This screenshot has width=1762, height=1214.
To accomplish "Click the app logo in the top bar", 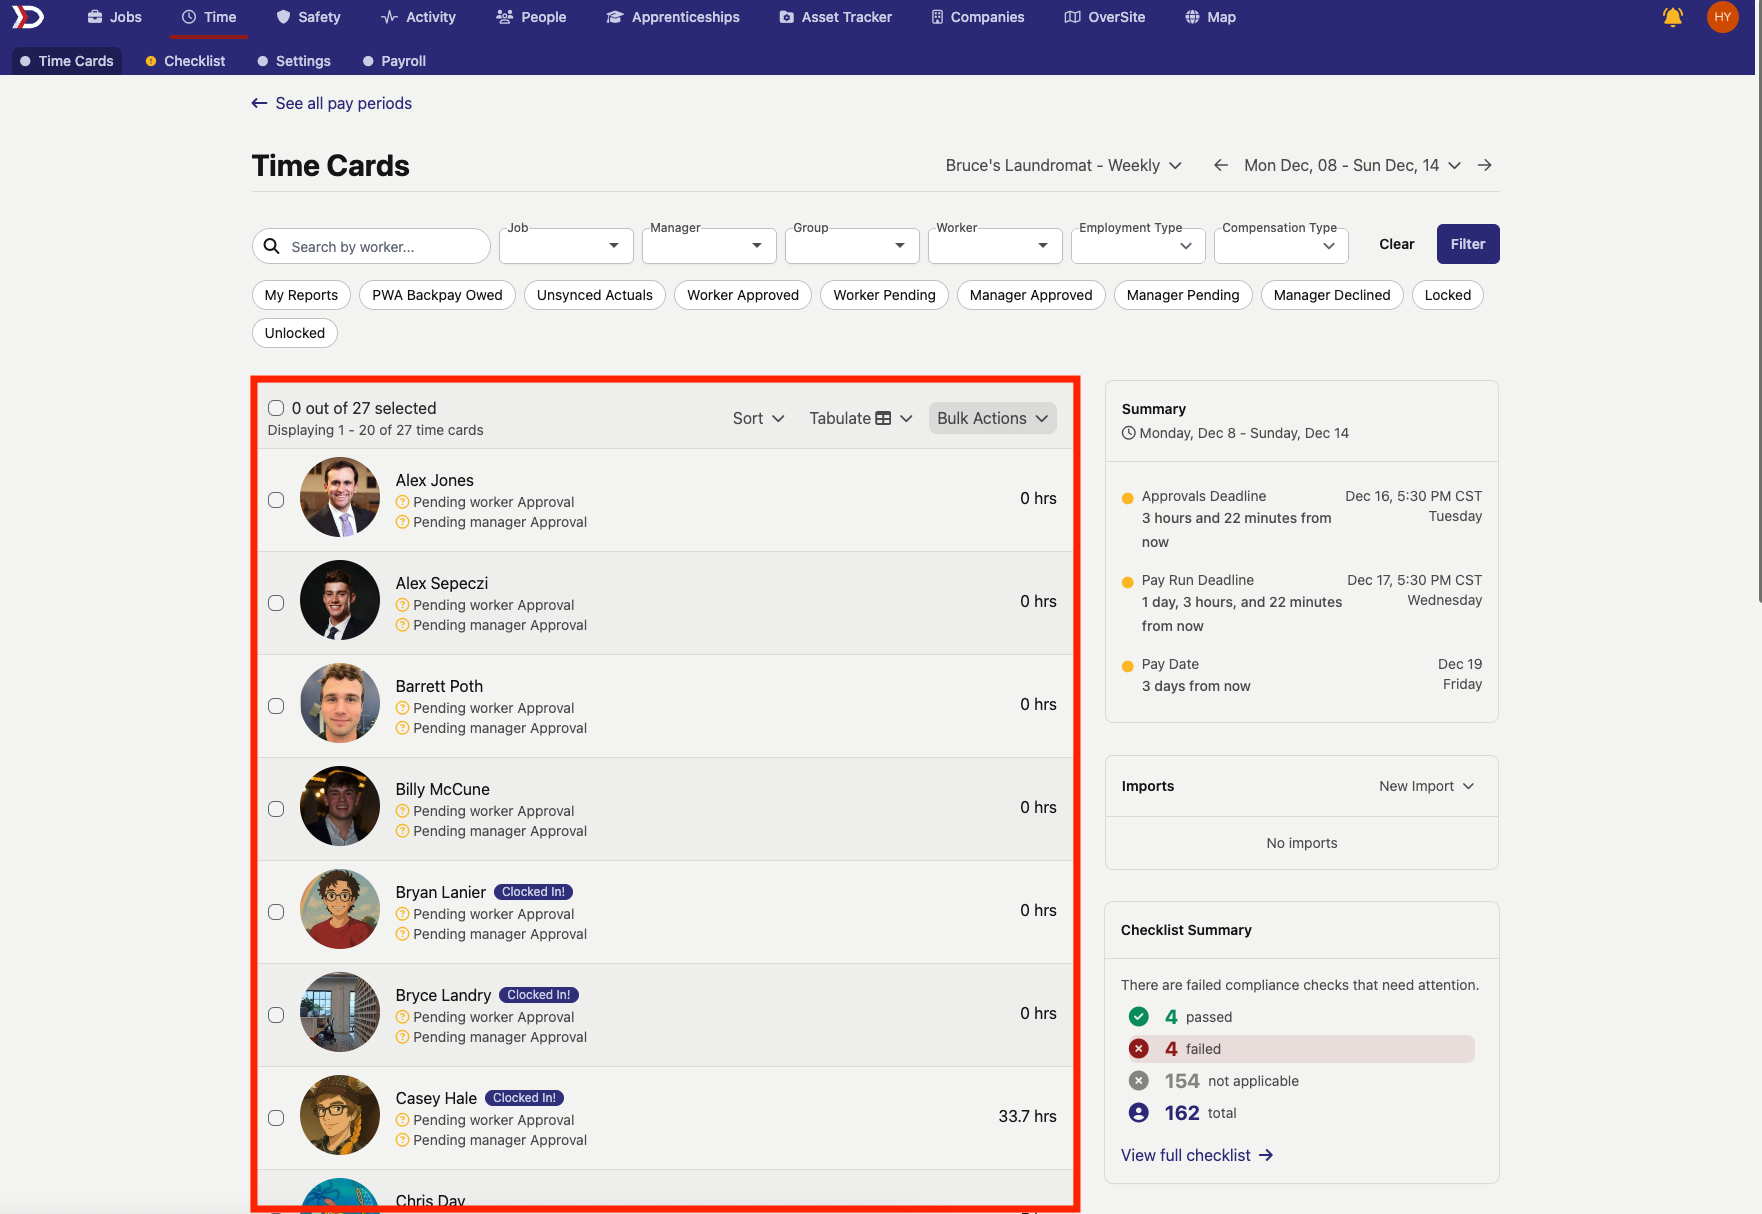I will pos(27,17).
